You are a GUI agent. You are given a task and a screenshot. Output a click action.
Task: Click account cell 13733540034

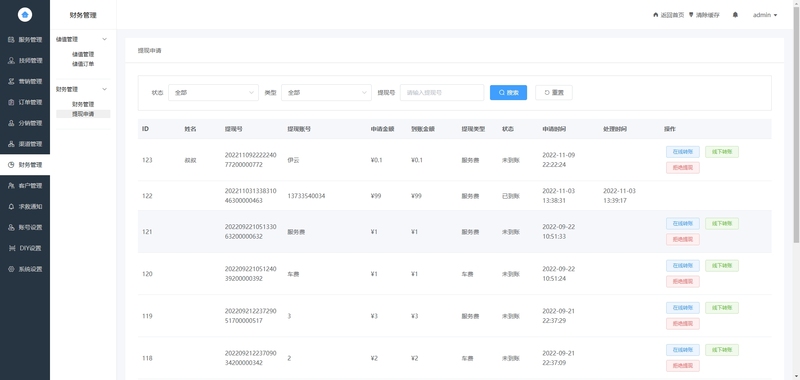click(307, 196)
